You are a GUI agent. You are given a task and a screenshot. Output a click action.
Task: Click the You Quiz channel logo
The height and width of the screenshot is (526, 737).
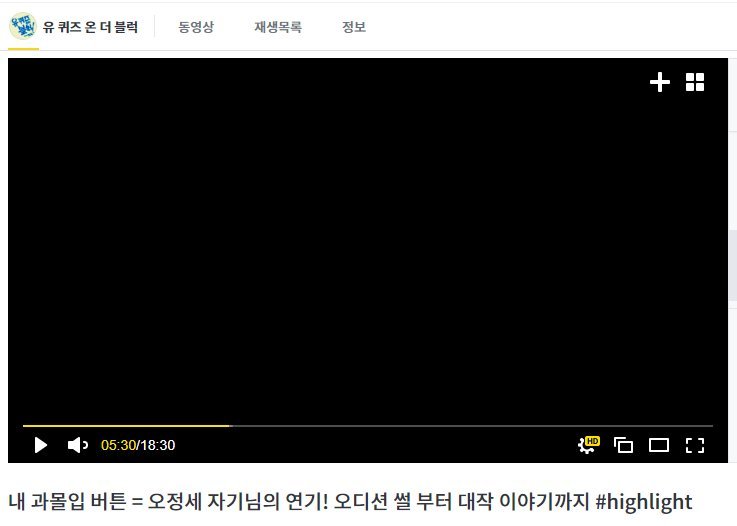(x=22, y=27)
